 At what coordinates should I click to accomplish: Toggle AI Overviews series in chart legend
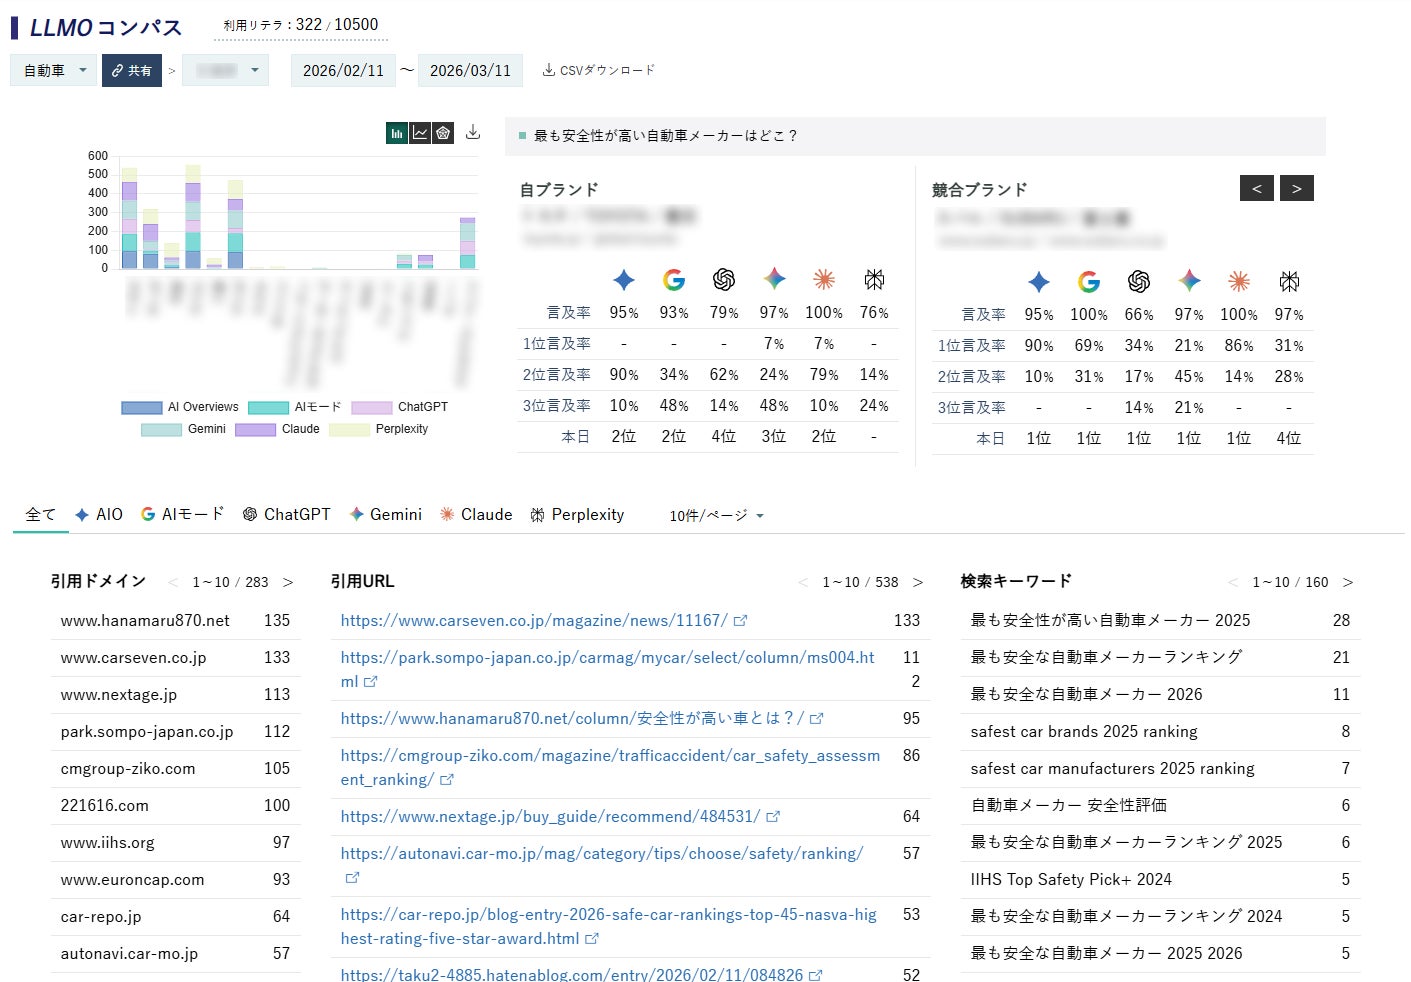[180, 407]
